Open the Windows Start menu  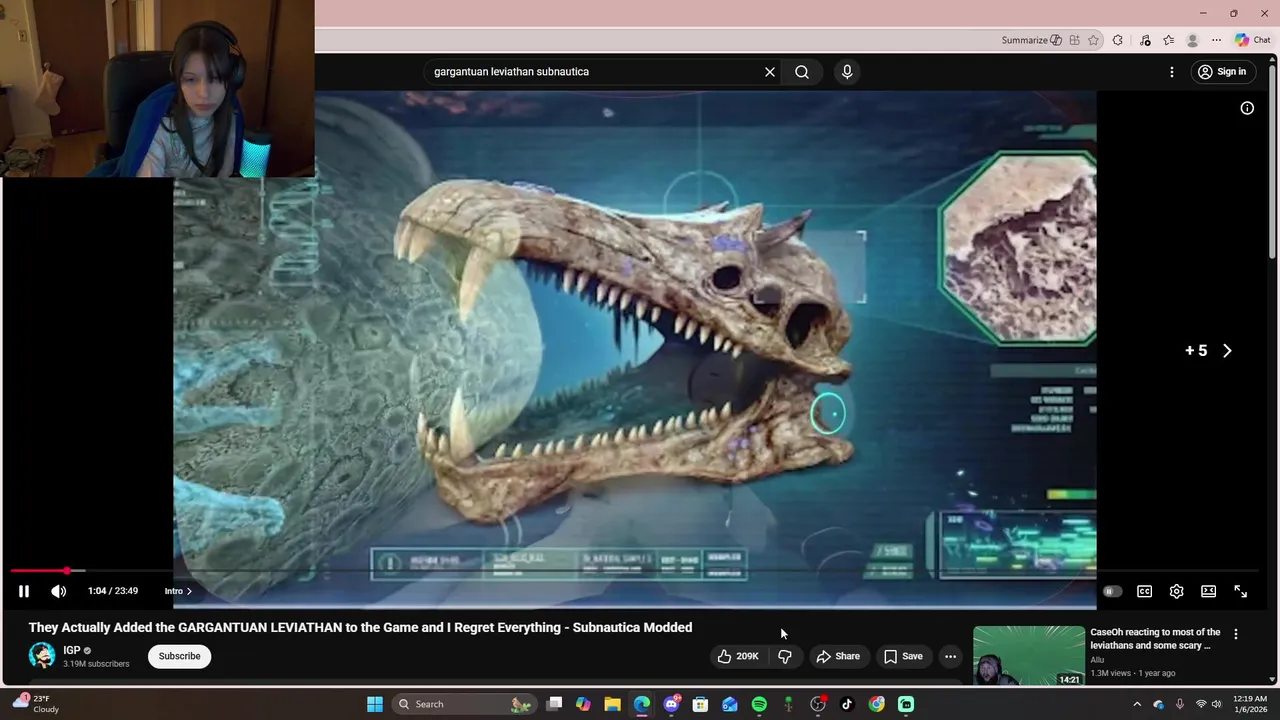[x=375, y=704]
